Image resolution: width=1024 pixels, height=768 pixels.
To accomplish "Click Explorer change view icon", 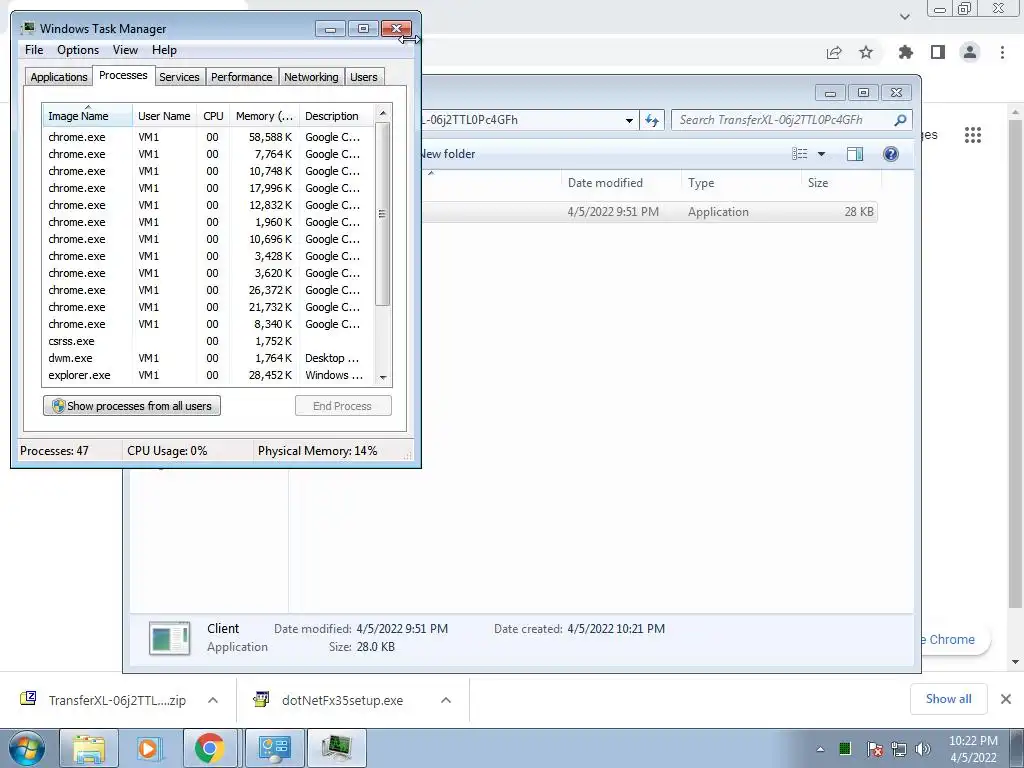I will pyautogui.click(x=800, y=154).
